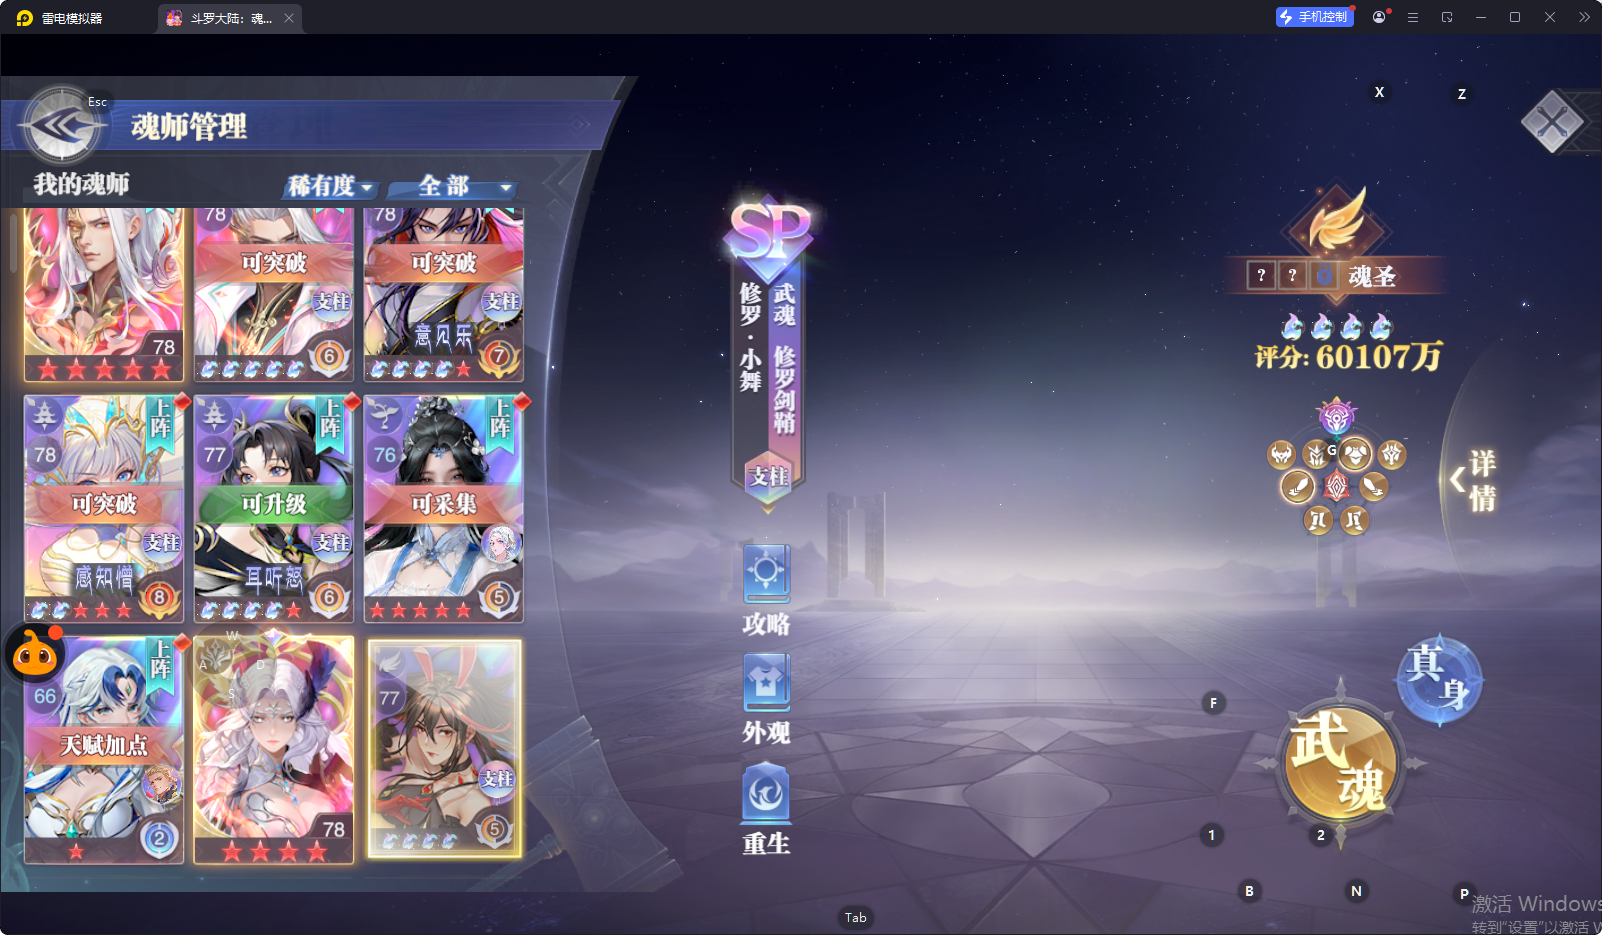Select the white-haired five-red-star hero card
Screen dimensions: 1602x935
(104, 294)
